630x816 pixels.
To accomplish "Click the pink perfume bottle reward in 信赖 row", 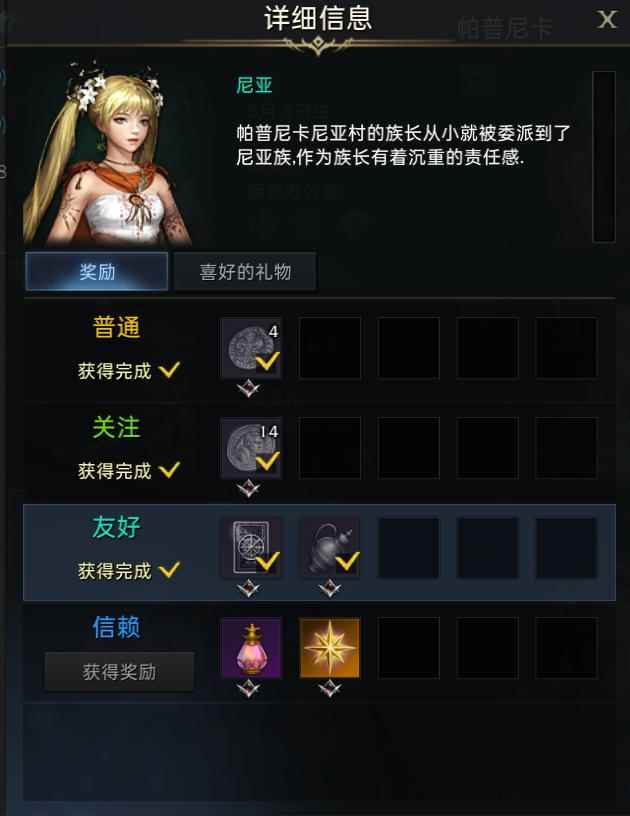I will point(251,647).
